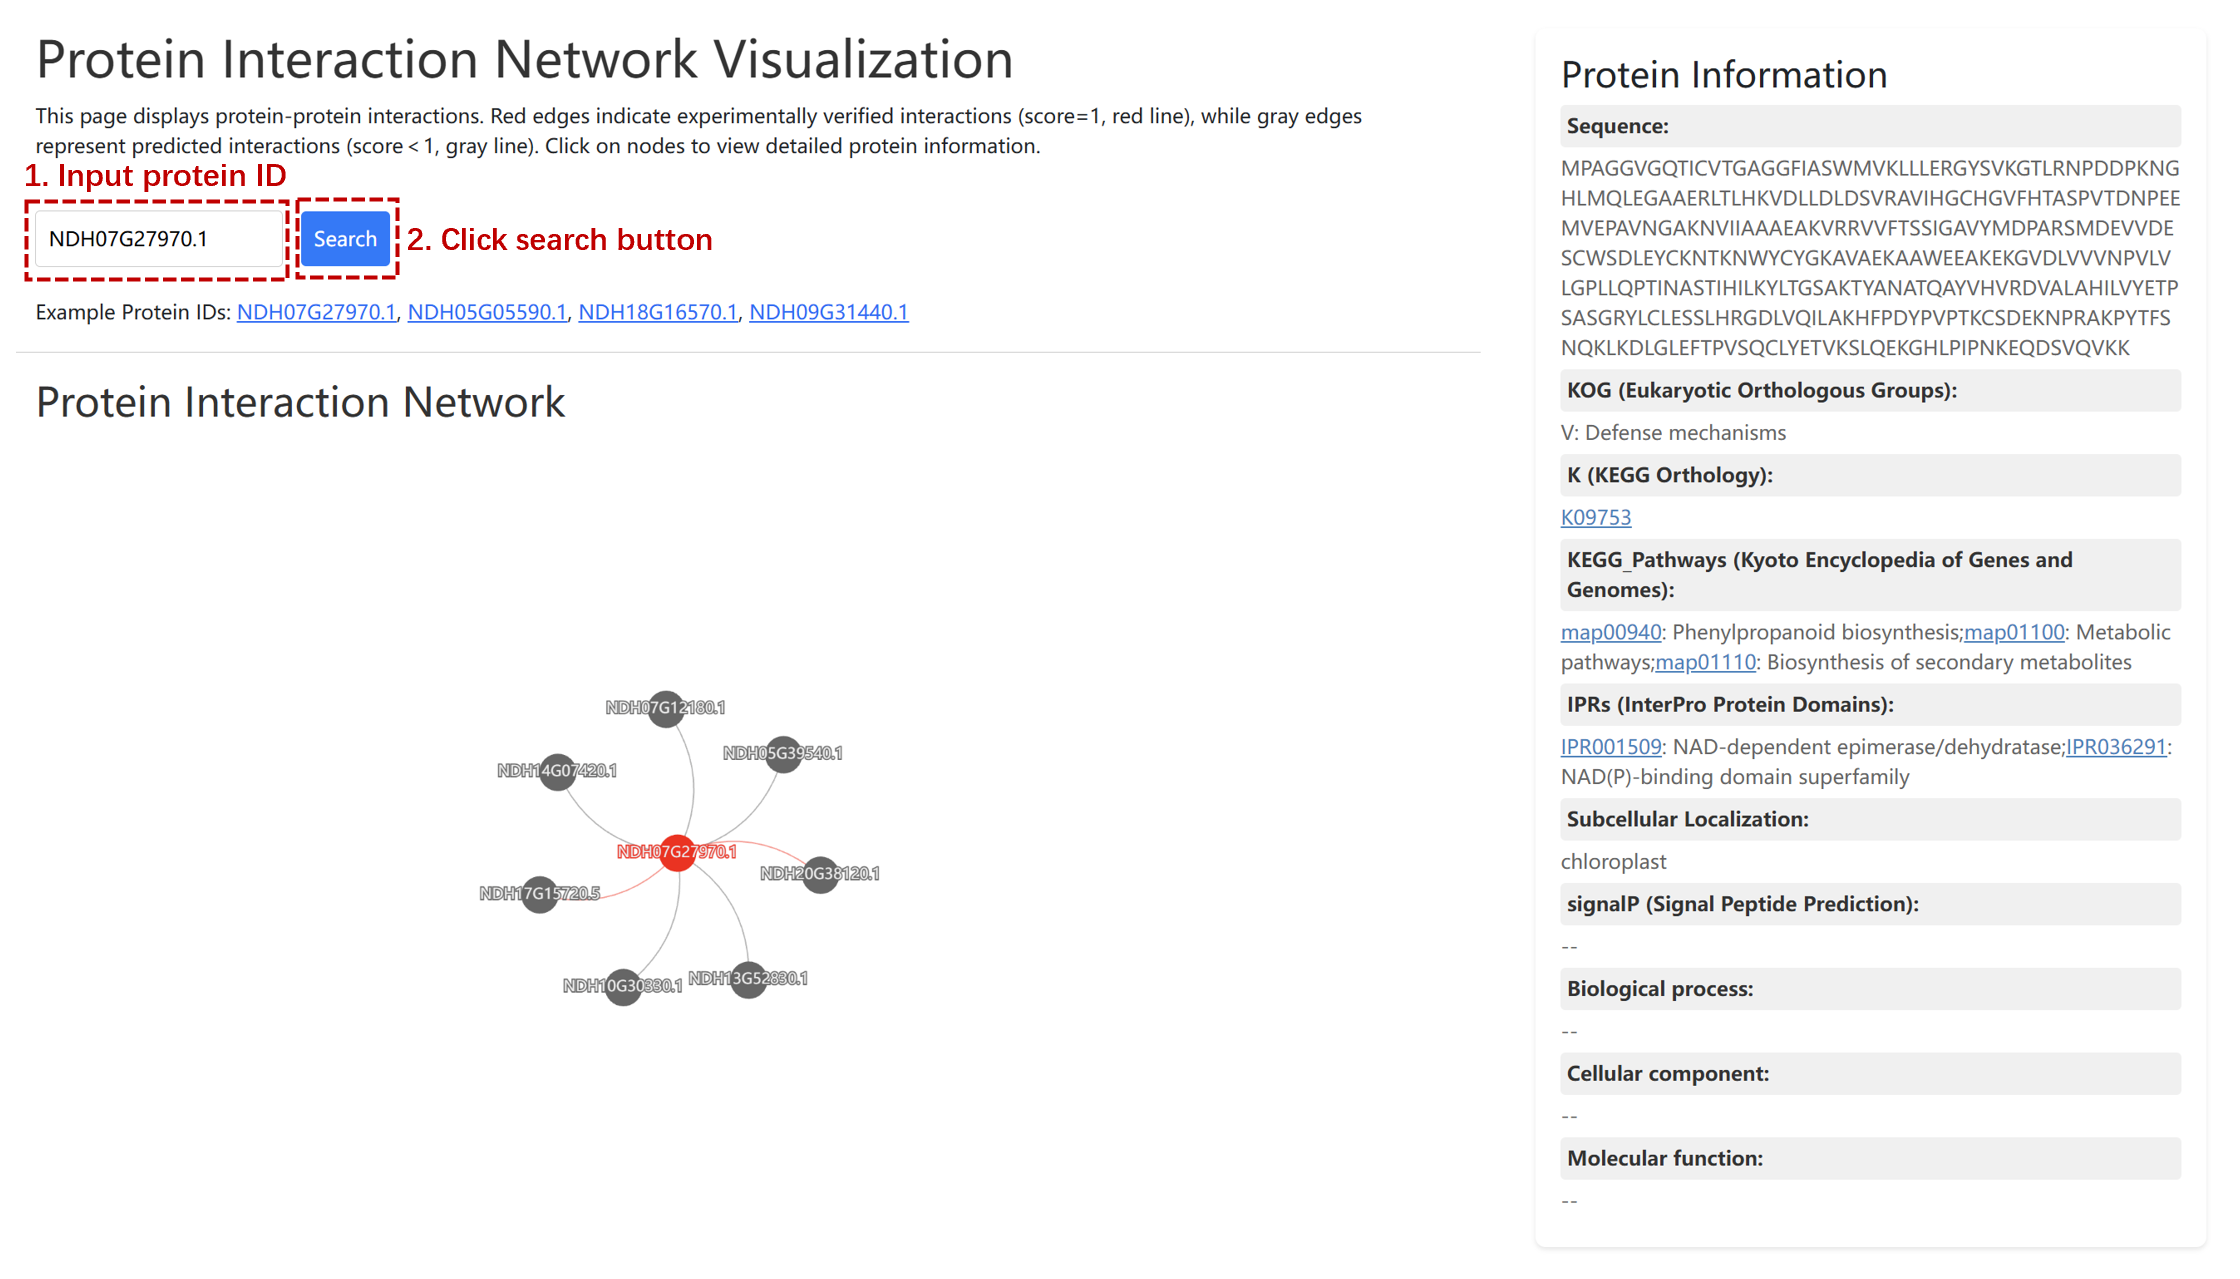Open example protein NDH05G05590.1 link

click(x=487, y=312)
